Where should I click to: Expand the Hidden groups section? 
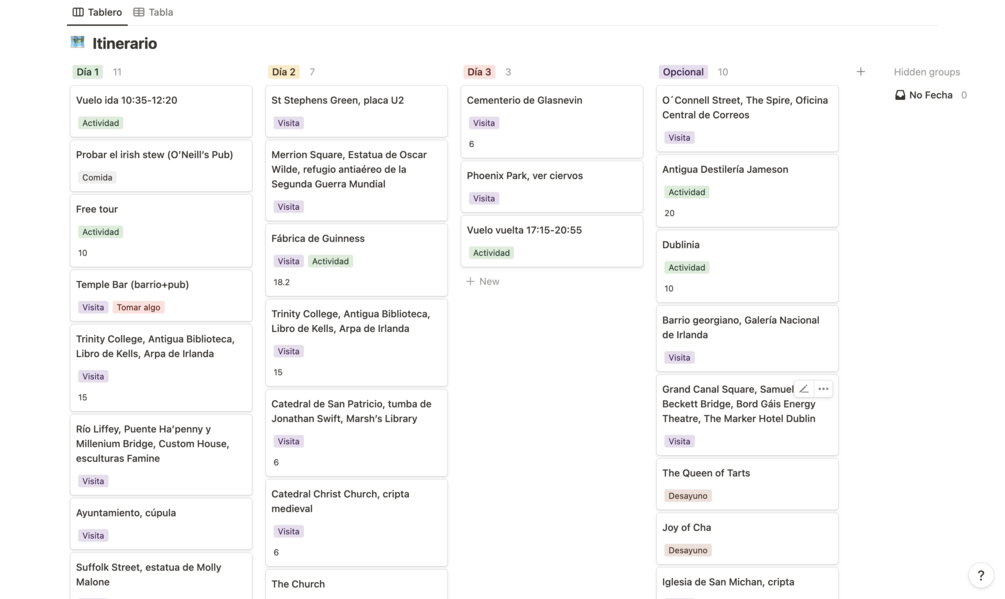926,72
